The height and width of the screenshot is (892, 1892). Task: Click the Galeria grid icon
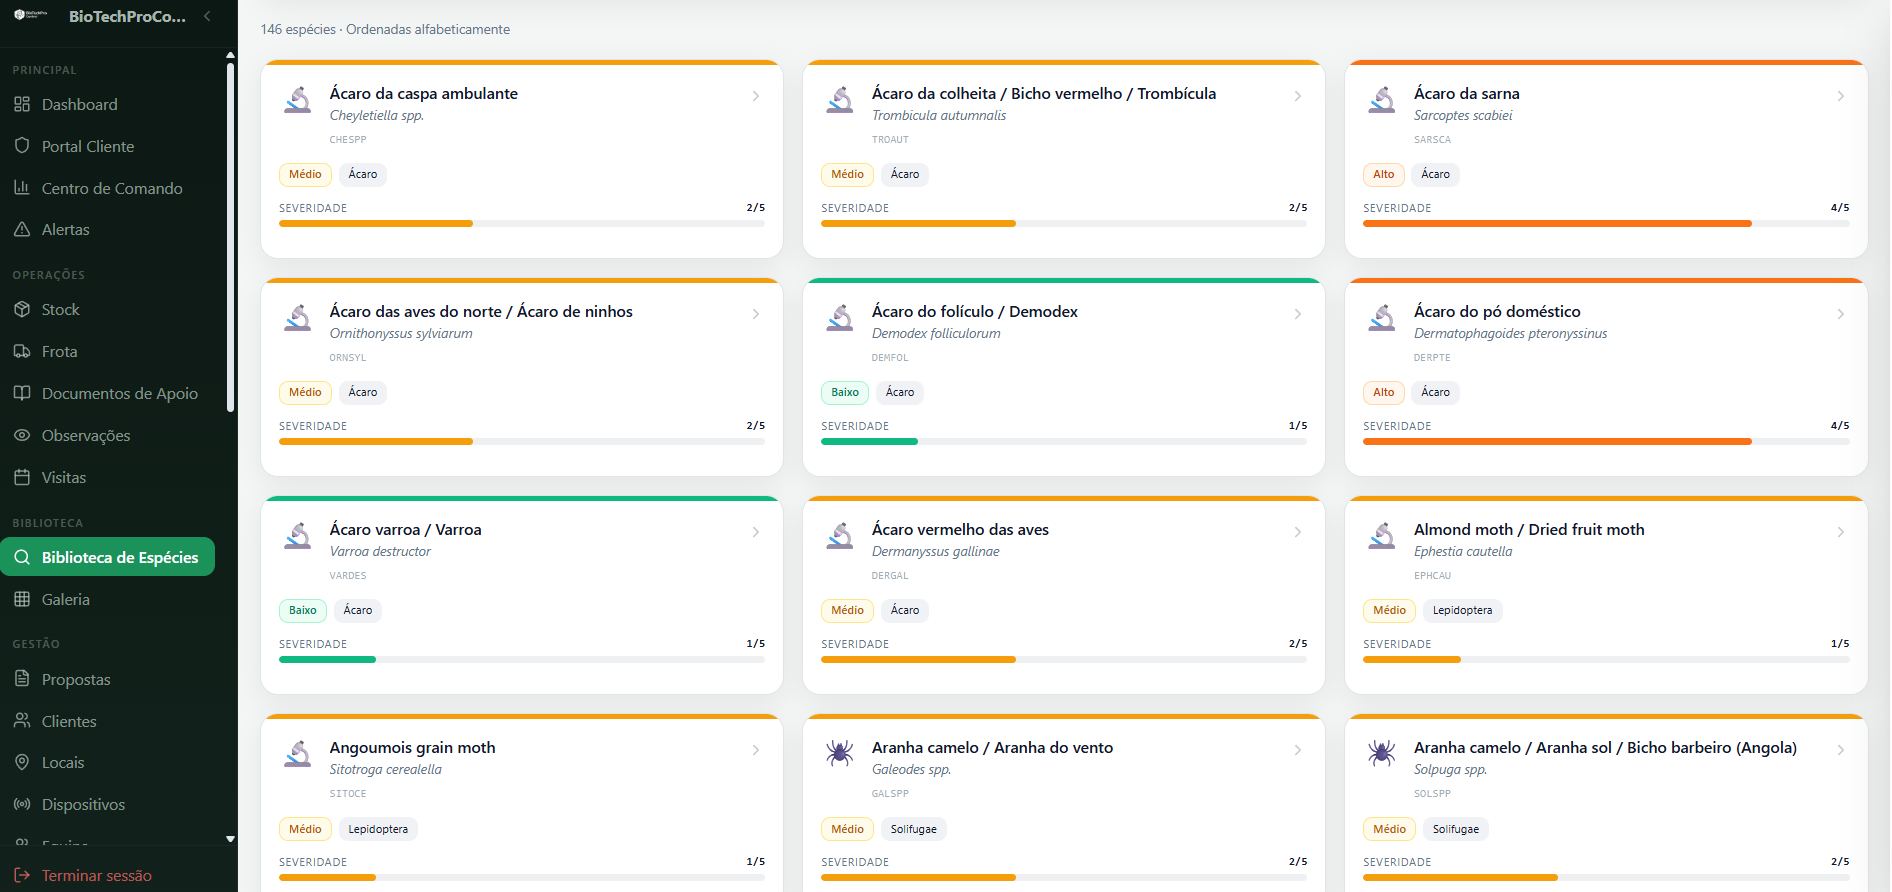point(22,599)
